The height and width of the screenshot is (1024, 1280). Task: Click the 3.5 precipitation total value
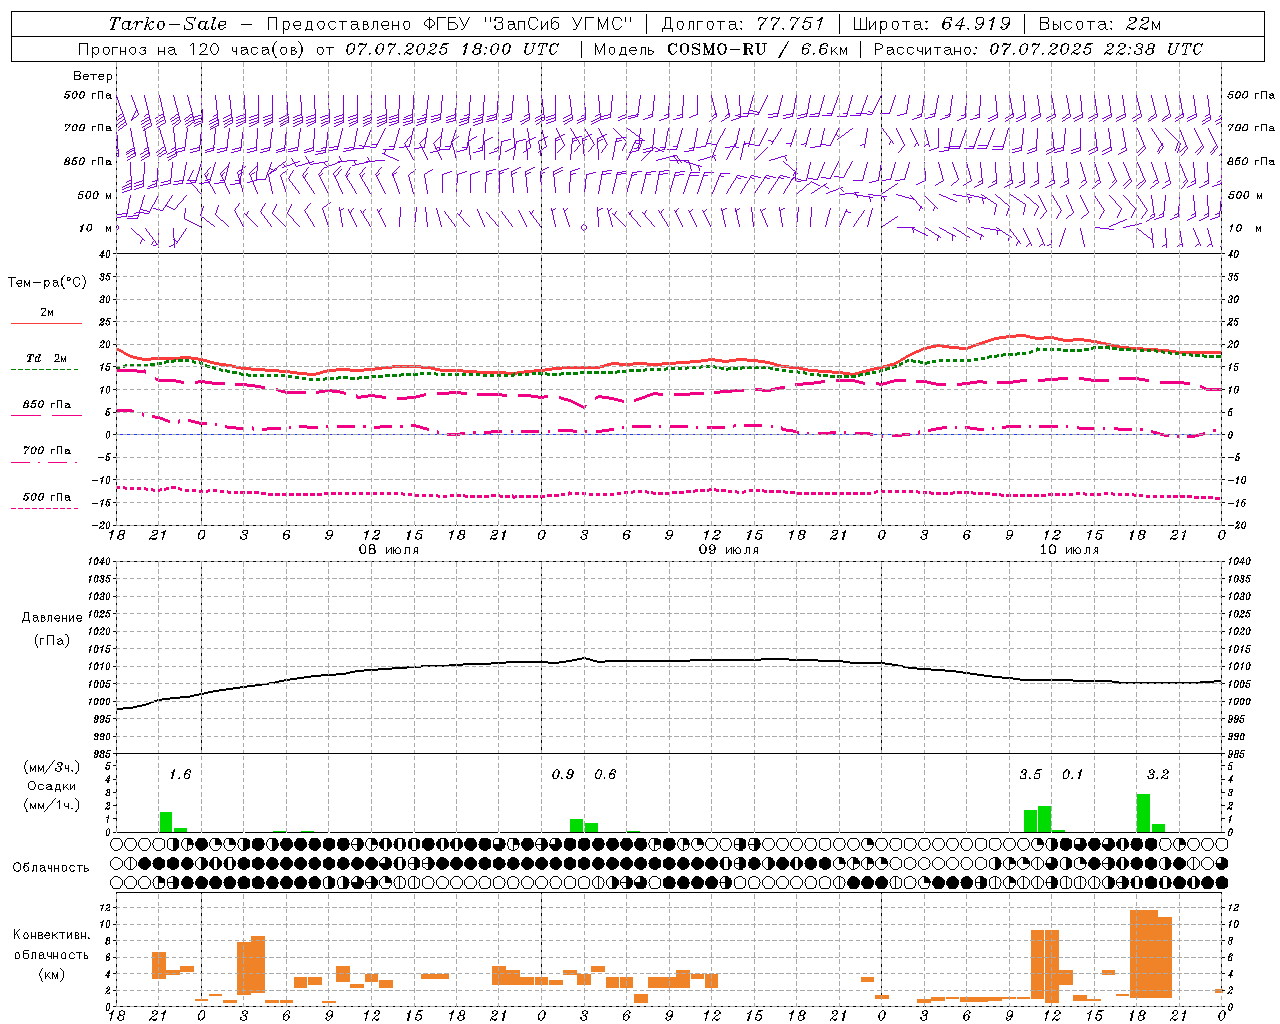1030,774
